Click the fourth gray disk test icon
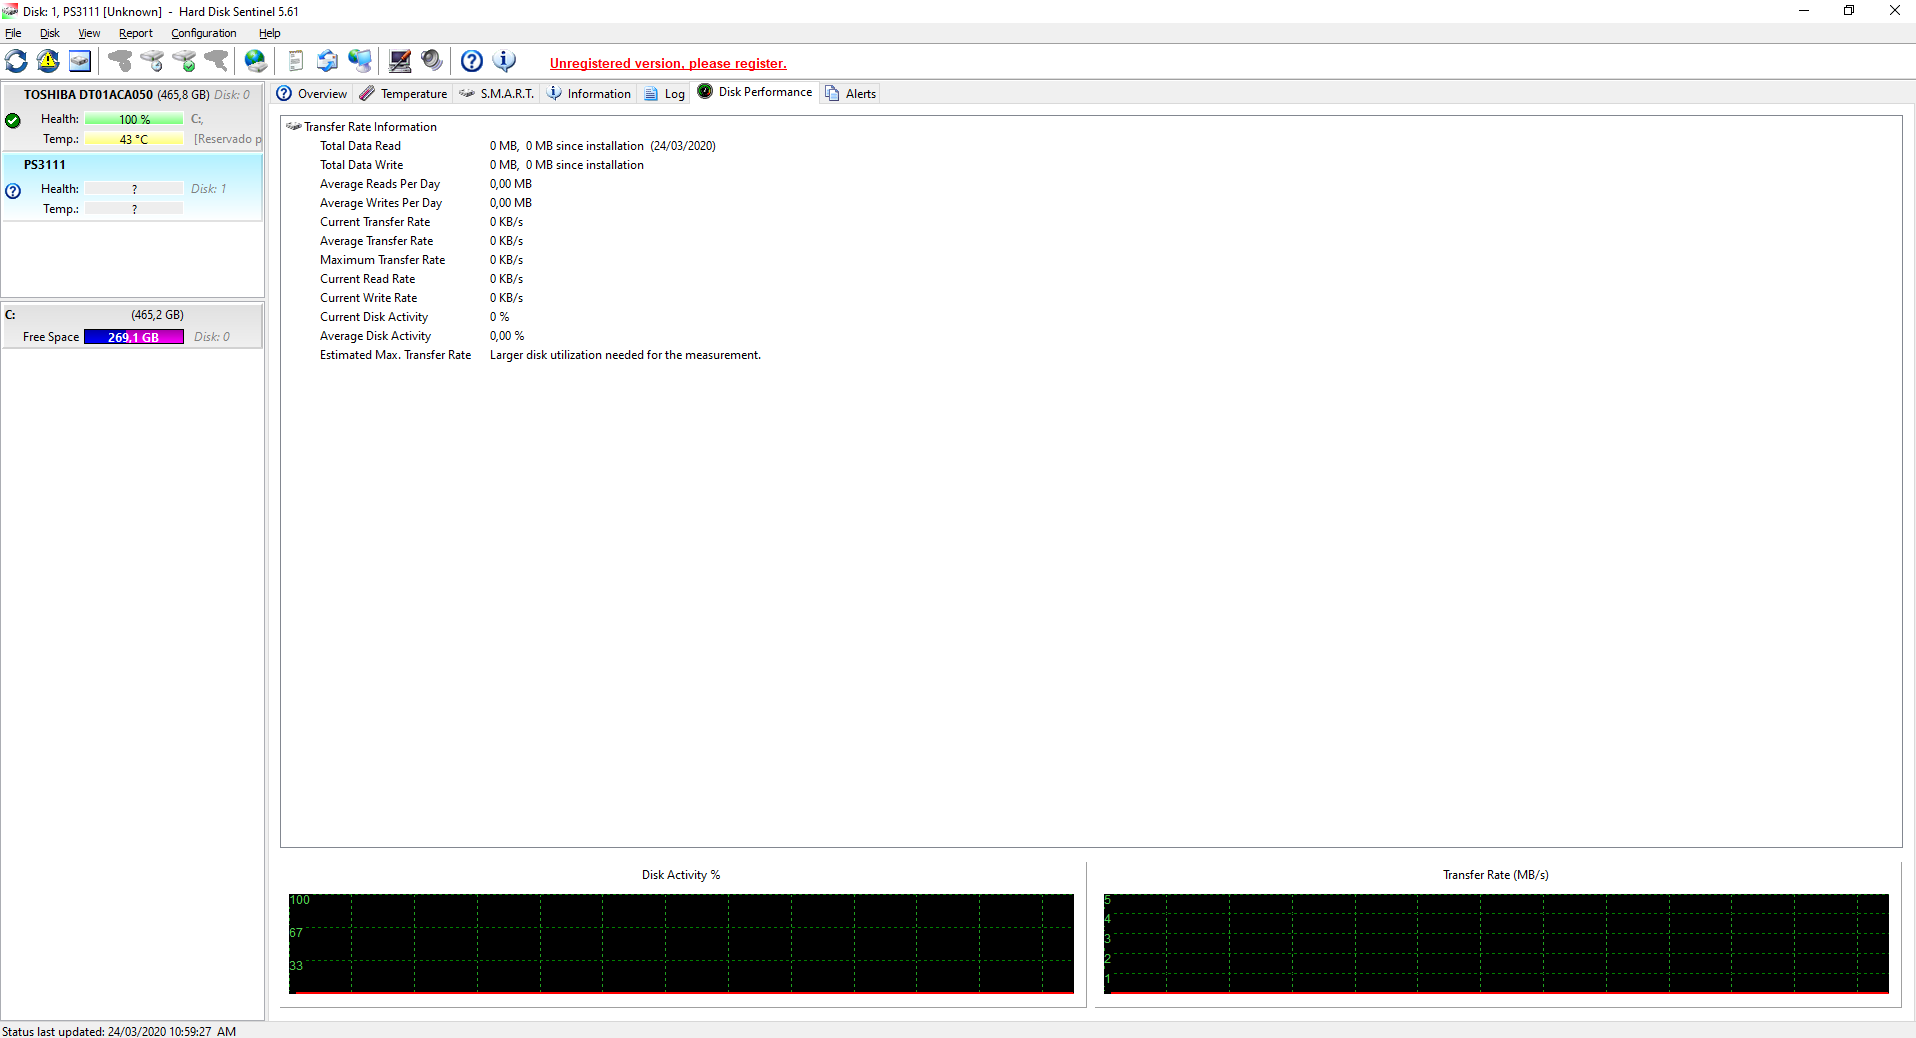1916x1038 pixels. (x=216, y=61)
